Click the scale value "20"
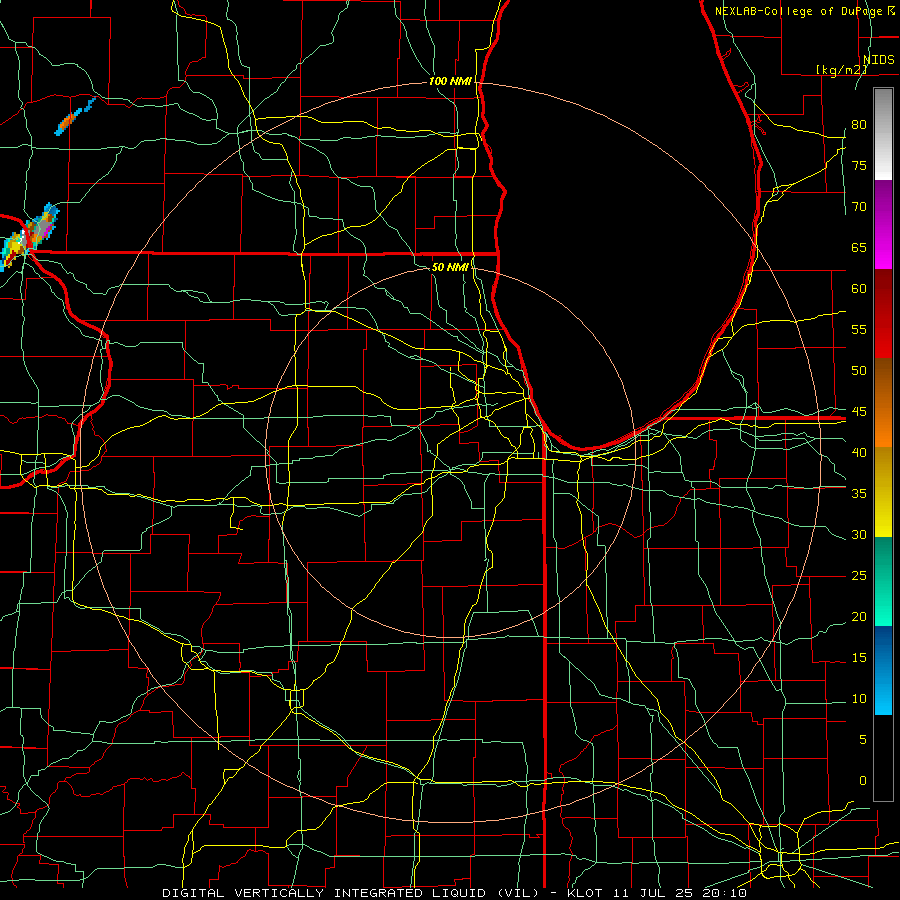 859,617
